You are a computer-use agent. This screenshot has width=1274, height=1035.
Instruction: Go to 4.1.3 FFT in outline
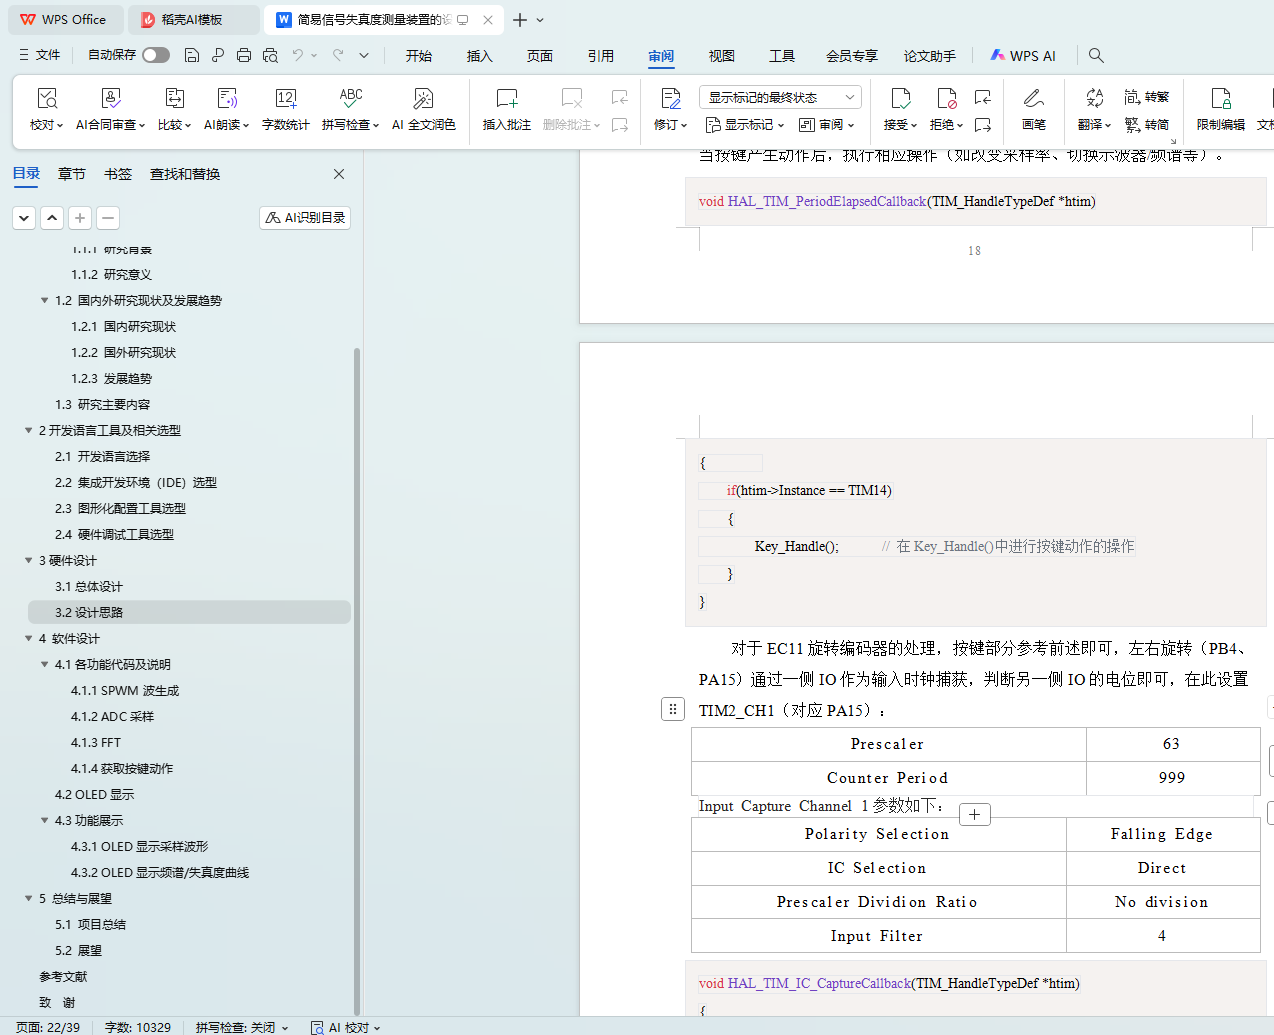click(x=96, y=743)
